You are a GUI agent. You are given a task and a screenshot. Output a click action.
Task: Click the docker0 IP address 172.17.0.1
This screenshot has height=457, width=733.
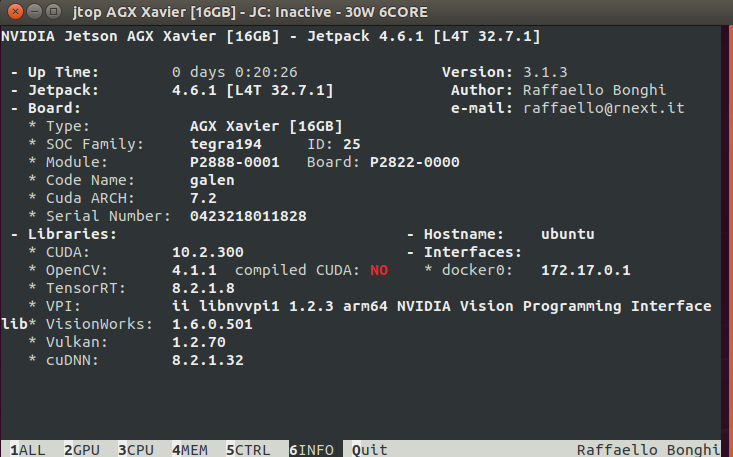point(584,270)
